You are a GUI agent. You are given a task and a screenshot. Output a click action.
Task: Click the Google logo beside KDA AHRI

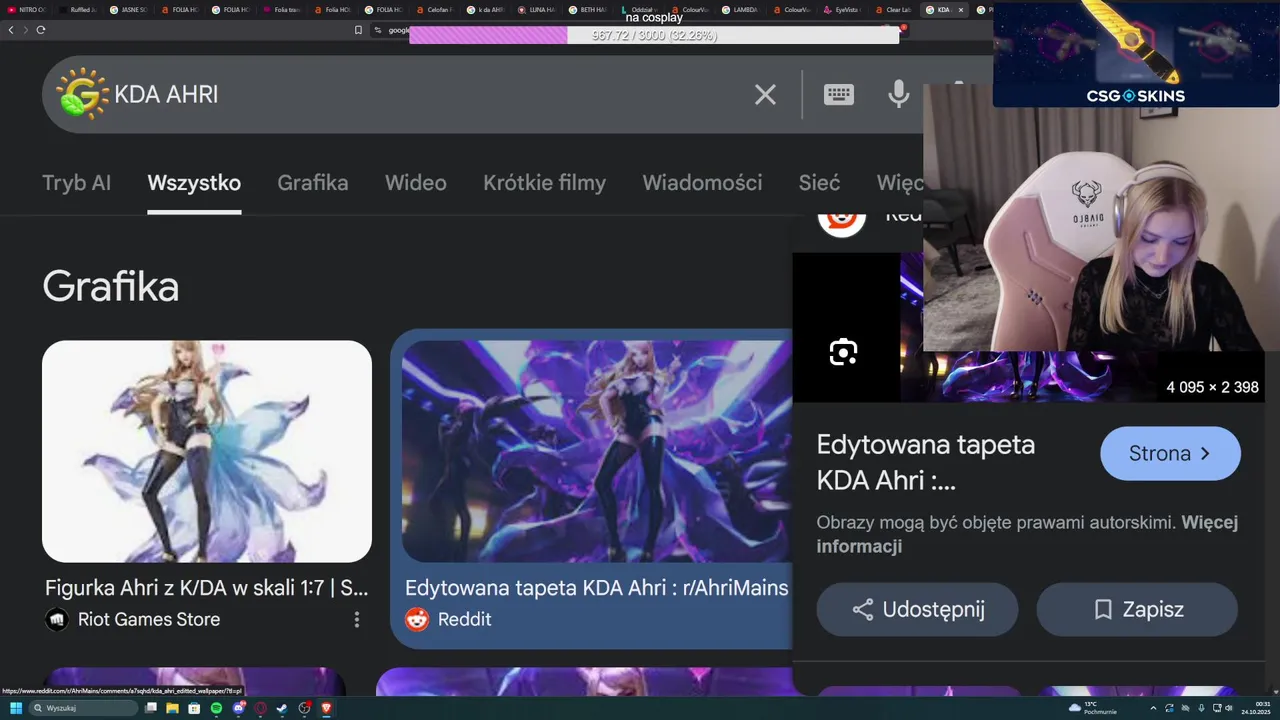82,94
